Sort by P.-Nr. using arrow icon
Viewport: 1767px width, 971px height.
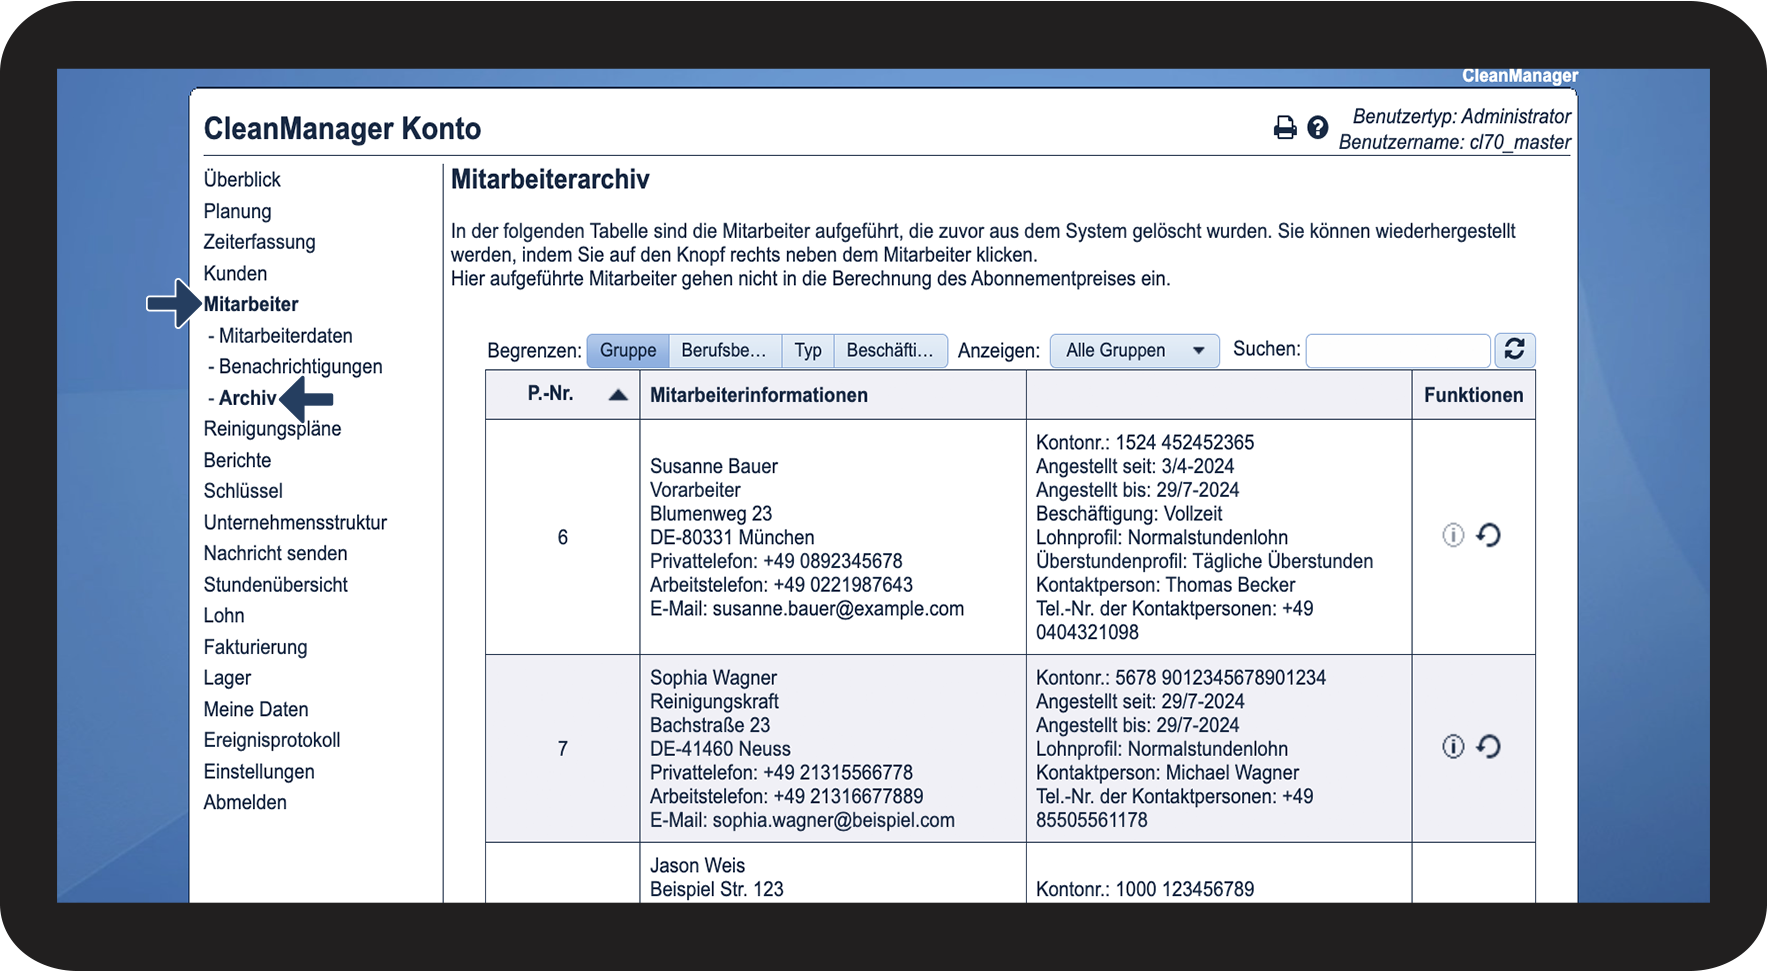point(618,395)
